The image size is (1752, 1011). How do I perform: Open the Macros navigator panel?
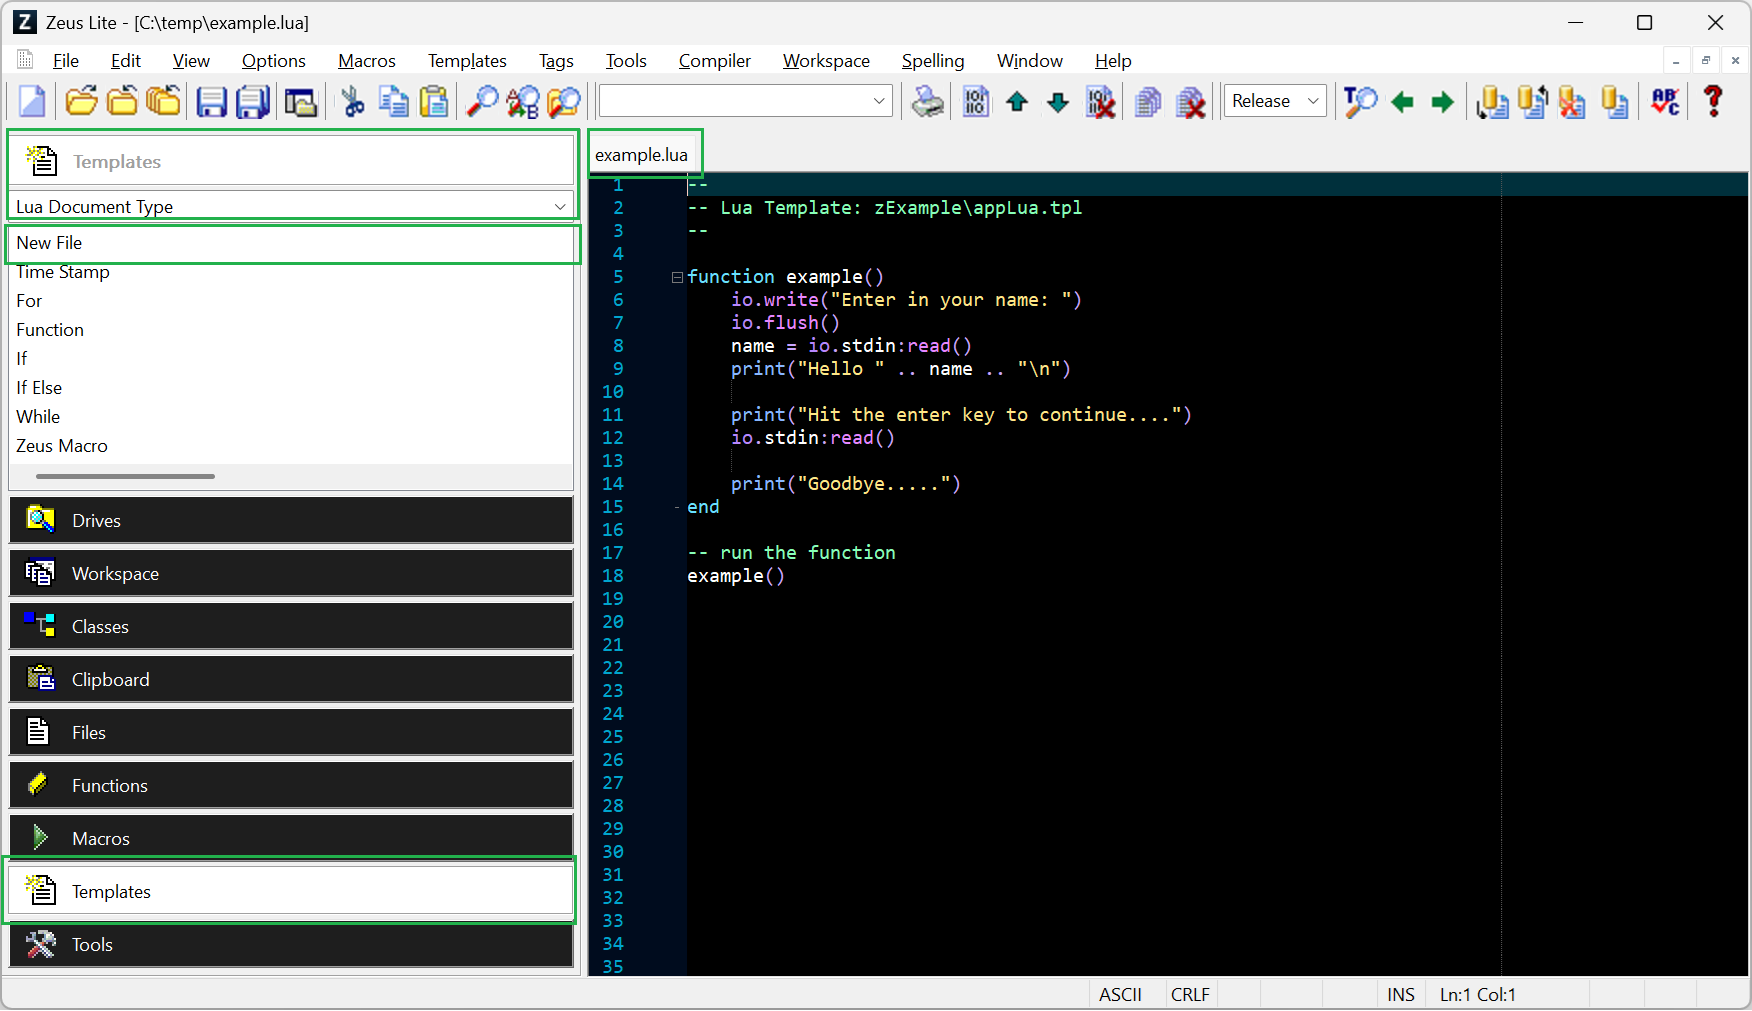point(291,838)
